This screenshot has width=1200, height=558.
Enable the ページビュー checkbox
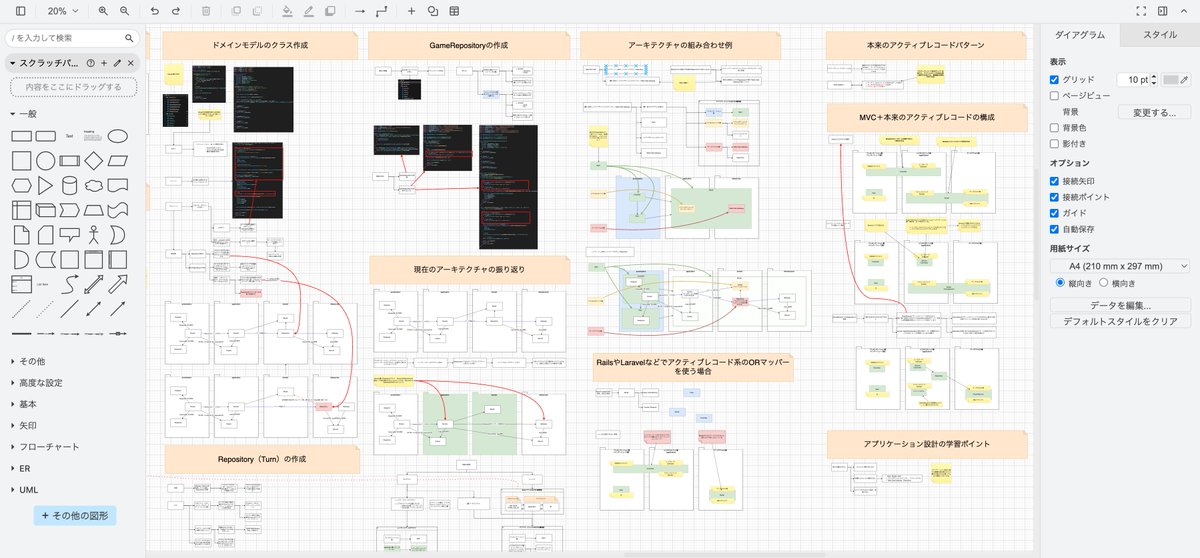(x=1054, y=96)
